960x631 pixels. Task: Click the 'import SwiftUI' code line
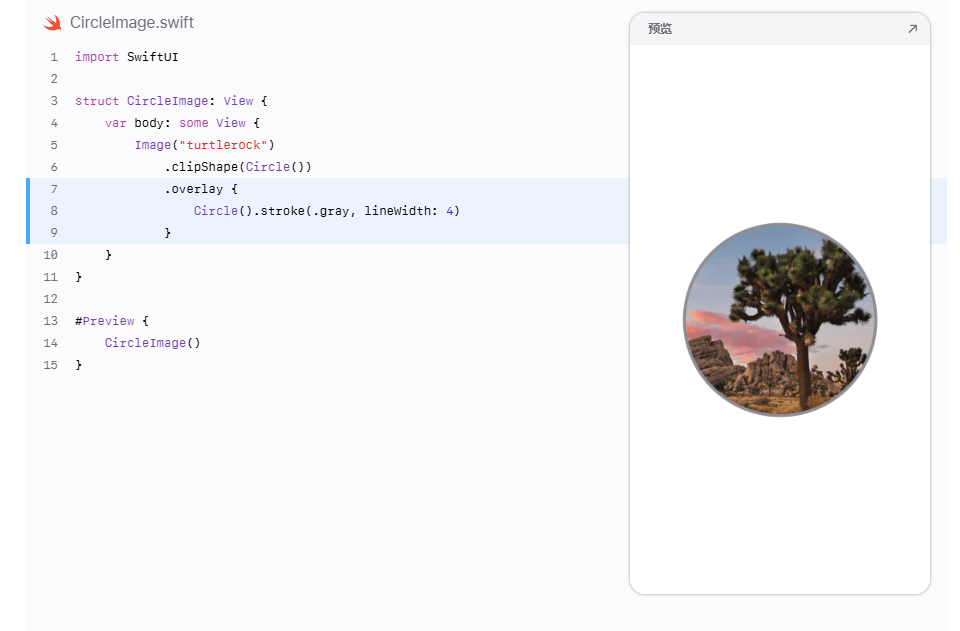pos(127,57)
